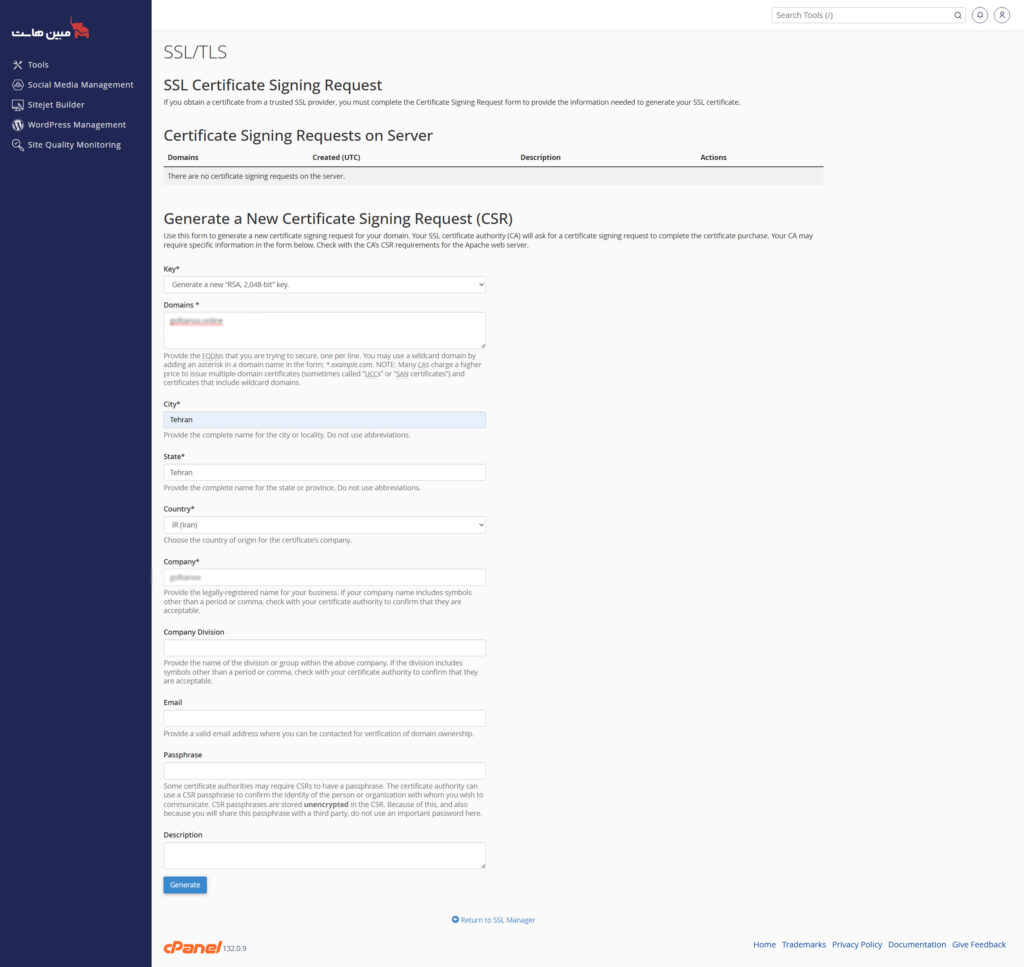The height and width of the screenshot is (967, 1024).
Task: Click the cPanel logo in footer
Action: tap(192, 947)
